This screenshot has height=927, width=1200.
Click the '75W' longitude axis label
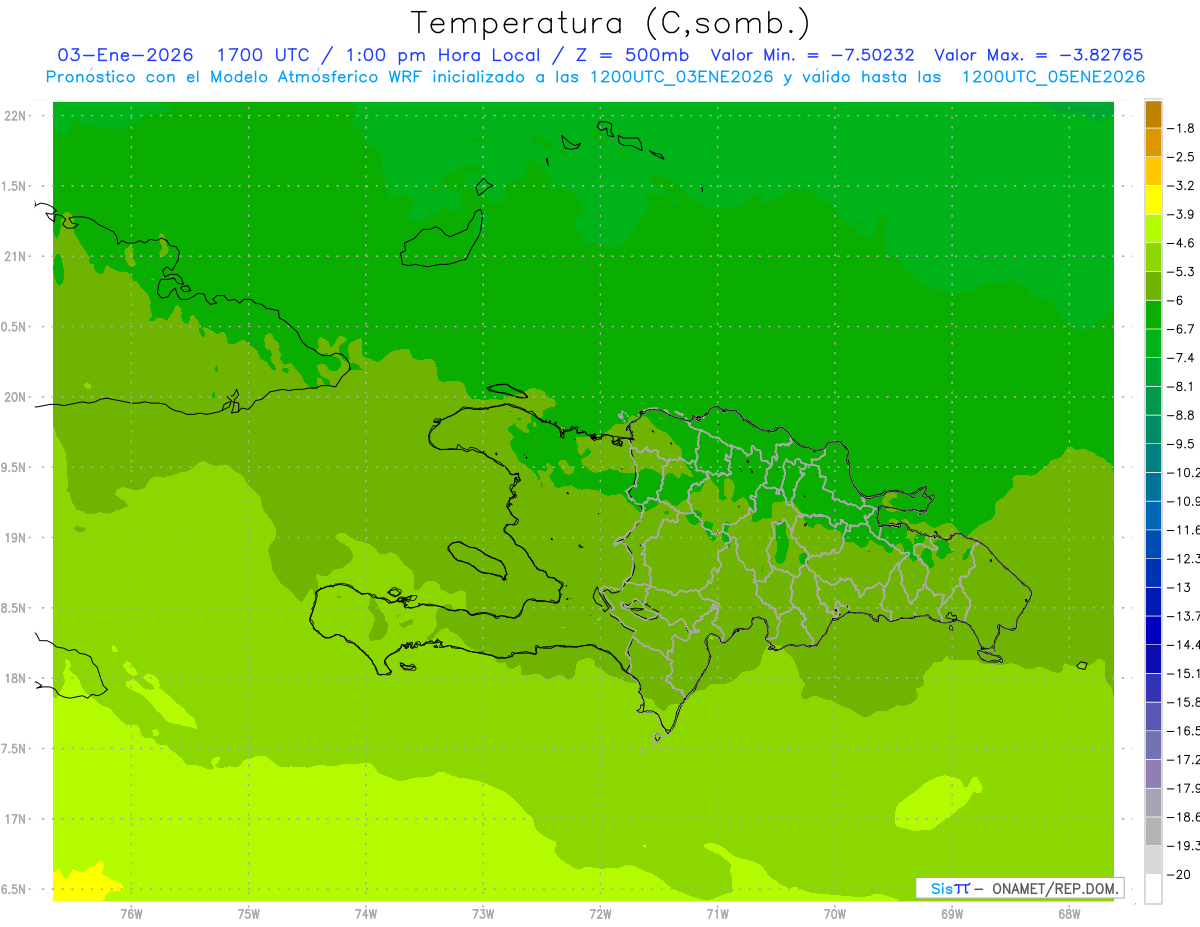249,915
